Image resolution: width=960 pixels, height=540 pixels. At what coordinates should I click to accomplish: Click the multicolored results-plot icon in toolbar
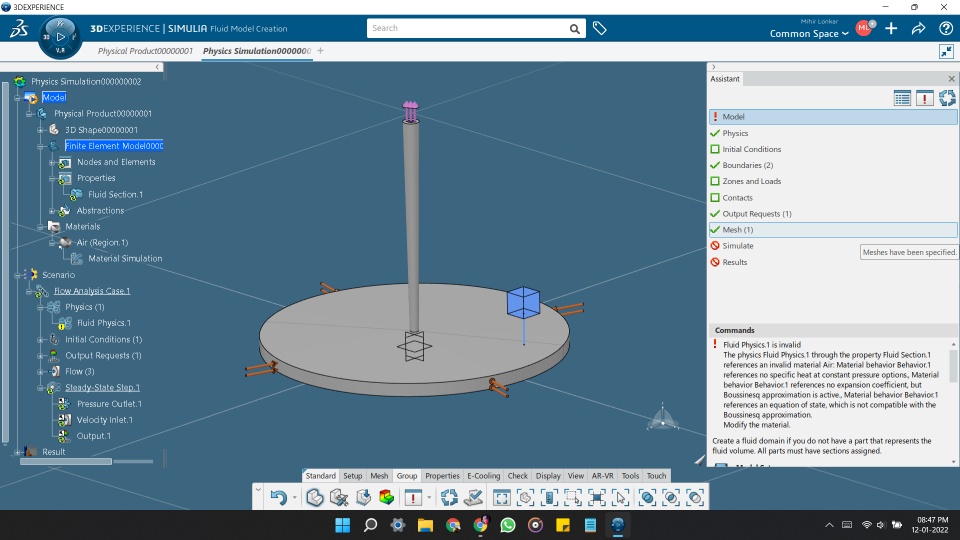[386, 497]
